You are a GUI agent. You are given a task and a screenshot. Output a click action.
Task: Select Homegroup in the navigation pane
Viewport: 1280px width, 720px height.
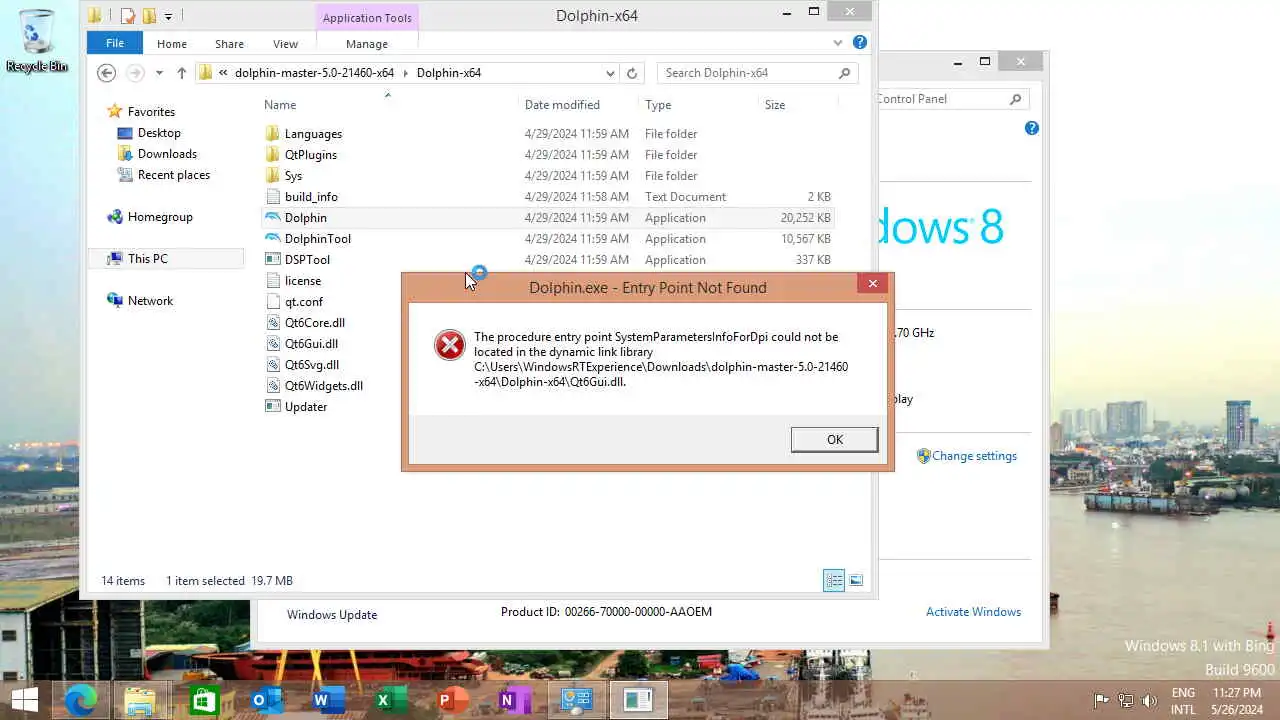(x=160, y=217)
